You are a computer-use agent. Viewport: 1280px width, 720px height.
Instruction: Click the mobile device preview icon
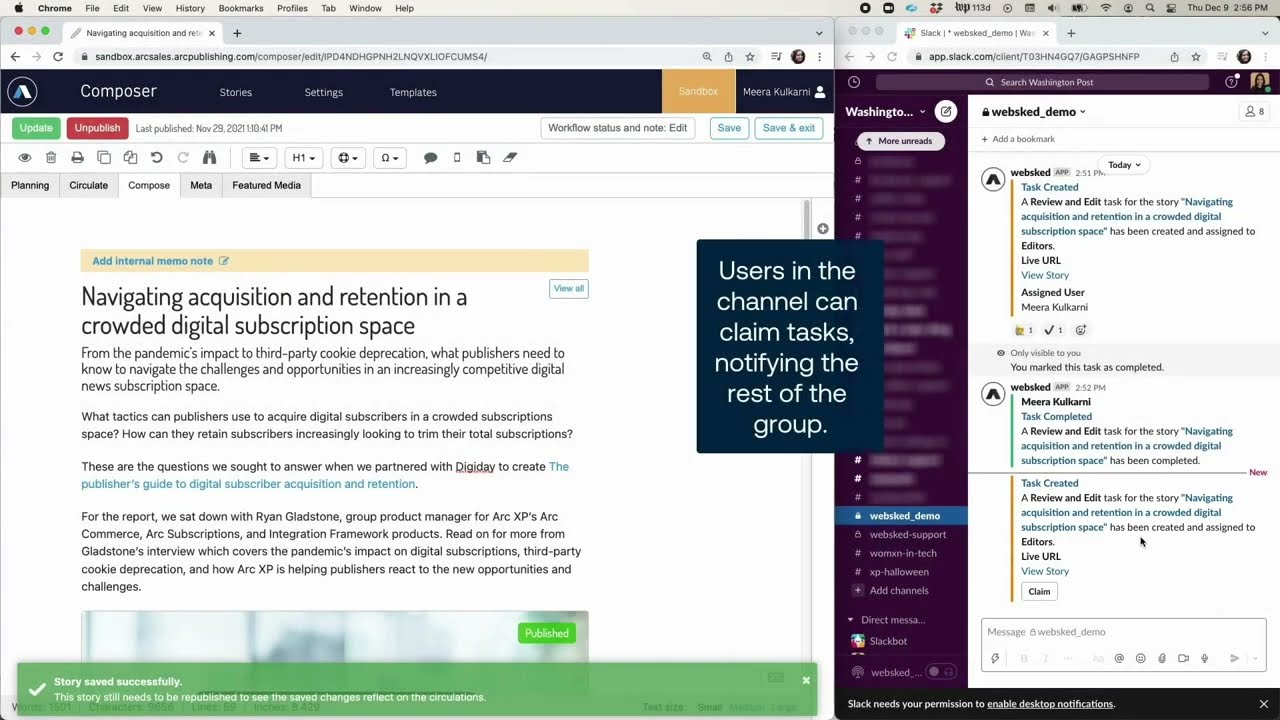[x=457, y=158]
